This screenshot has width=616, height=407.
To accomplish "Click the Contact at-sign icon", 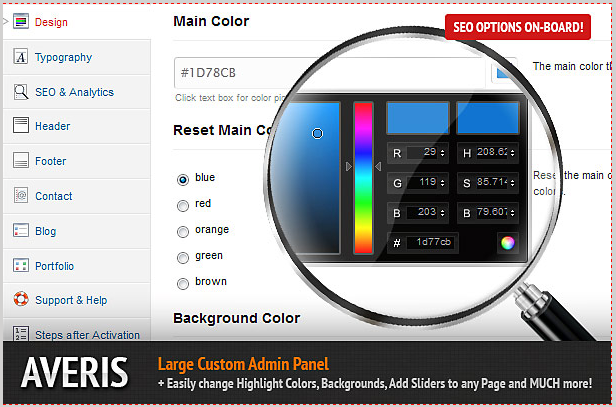I will (20, 195).
